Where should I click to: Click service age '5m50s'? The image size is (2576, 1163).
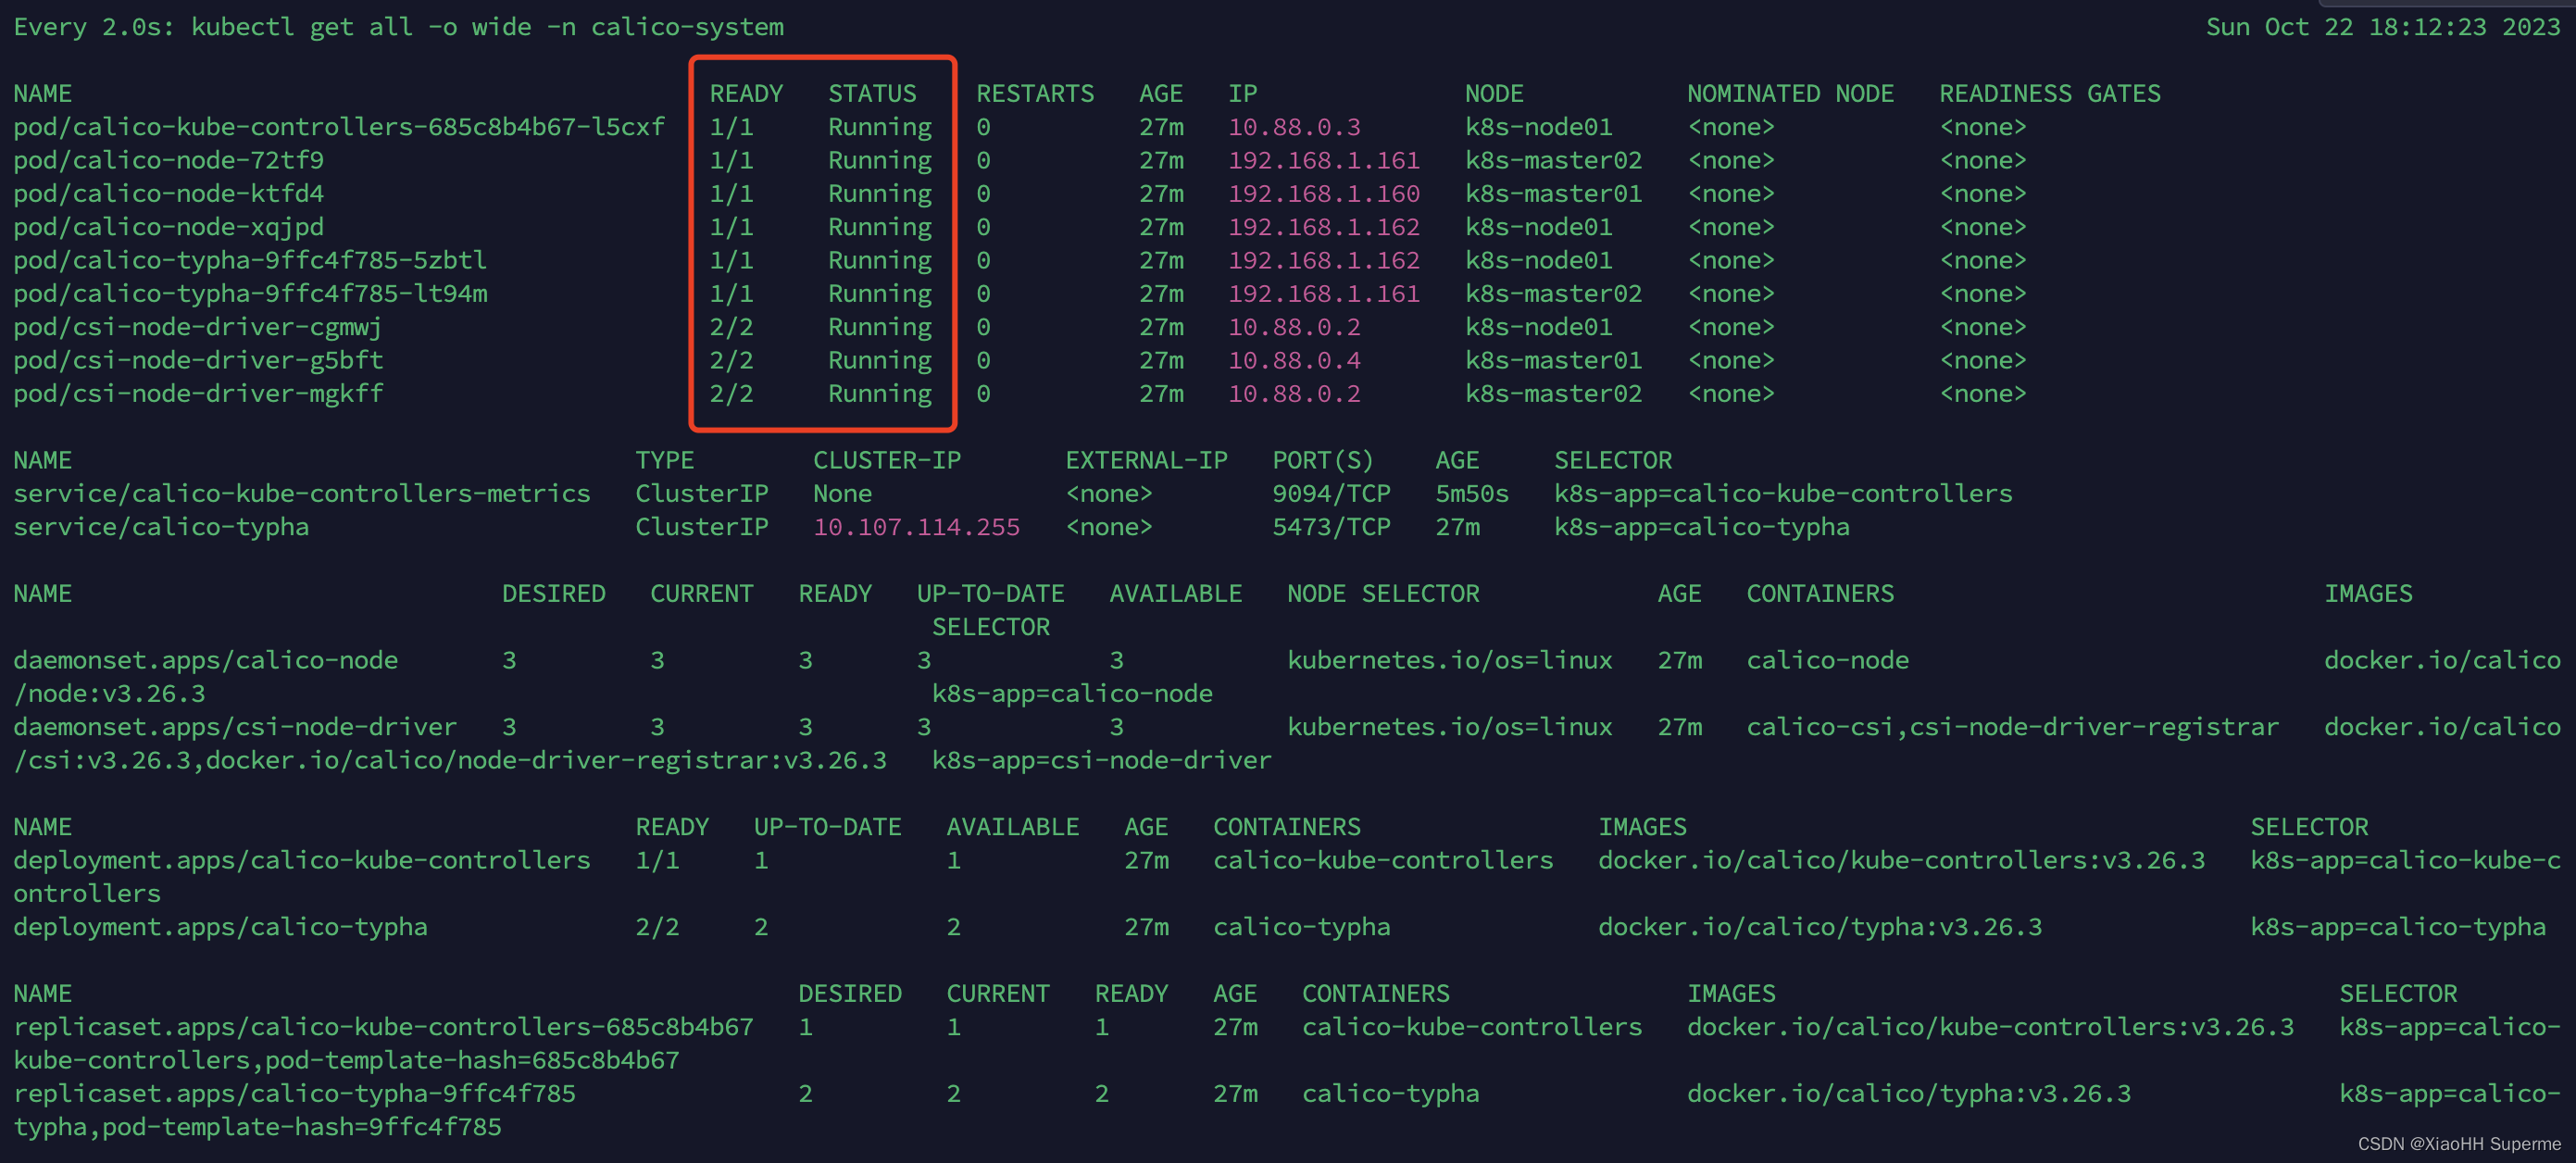pos(1472,493)
